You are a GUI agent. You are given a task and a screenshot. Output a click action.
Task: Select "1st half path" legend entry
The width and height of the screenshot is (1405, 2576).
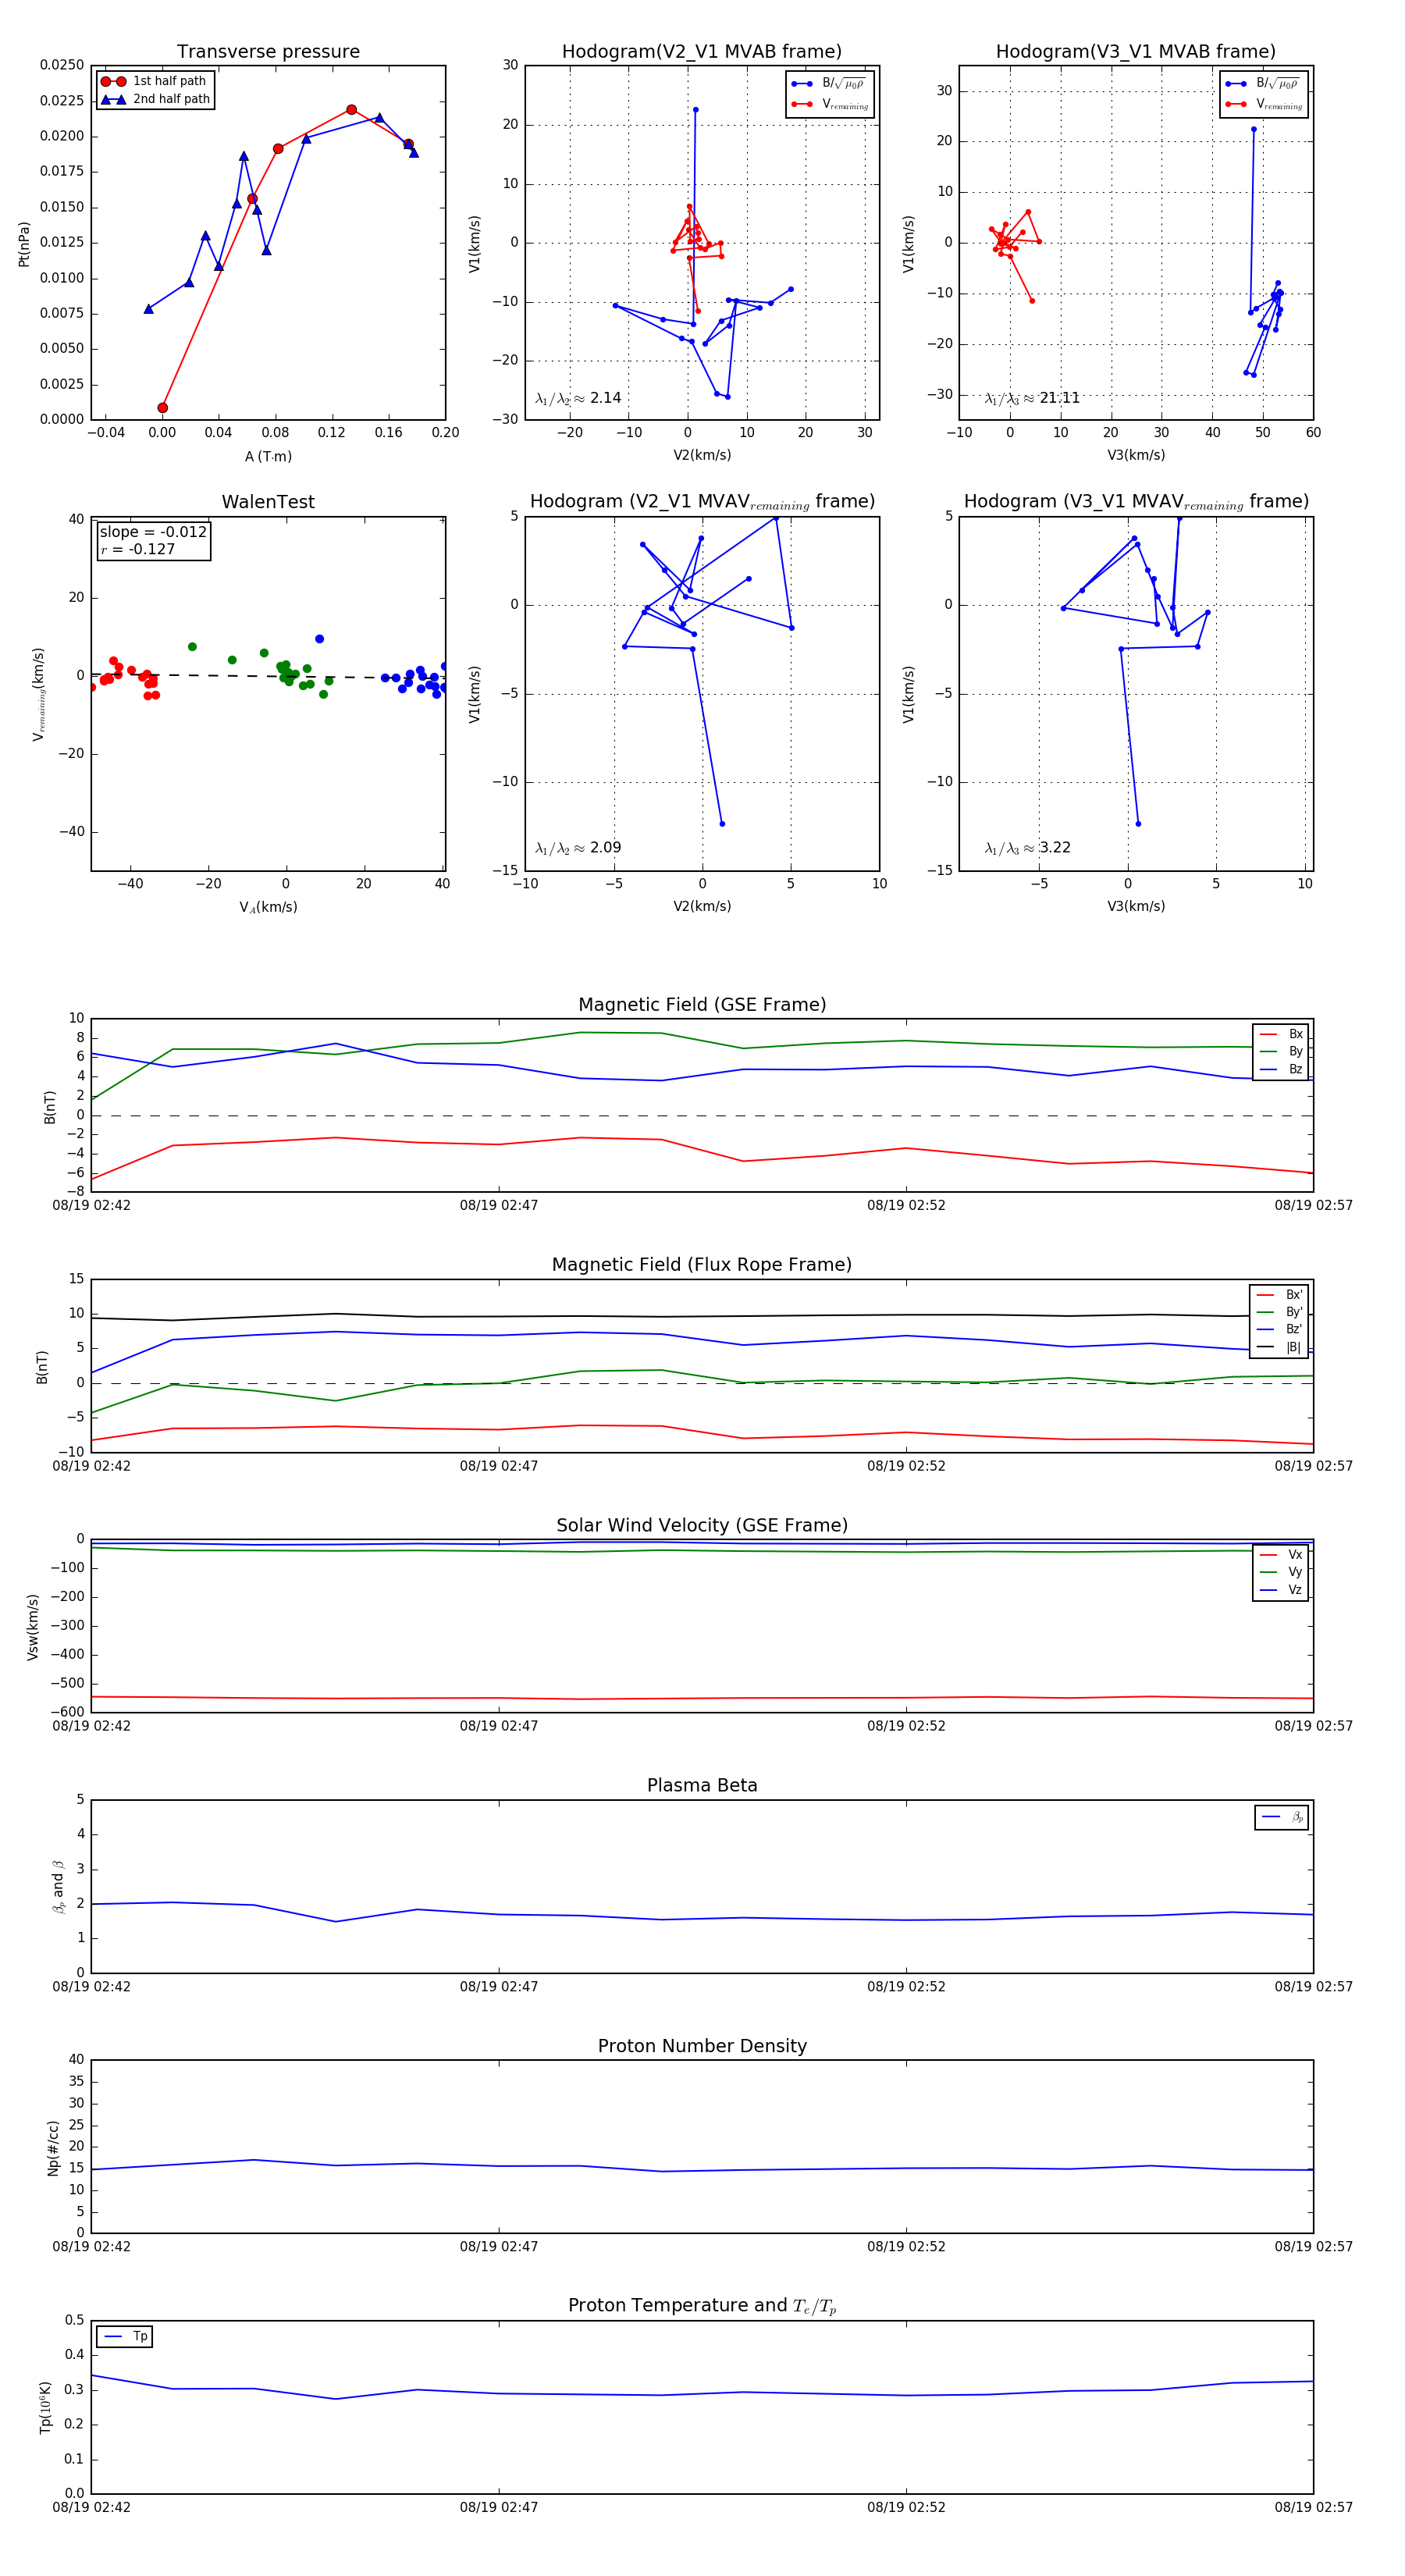(x=154, y=81)
